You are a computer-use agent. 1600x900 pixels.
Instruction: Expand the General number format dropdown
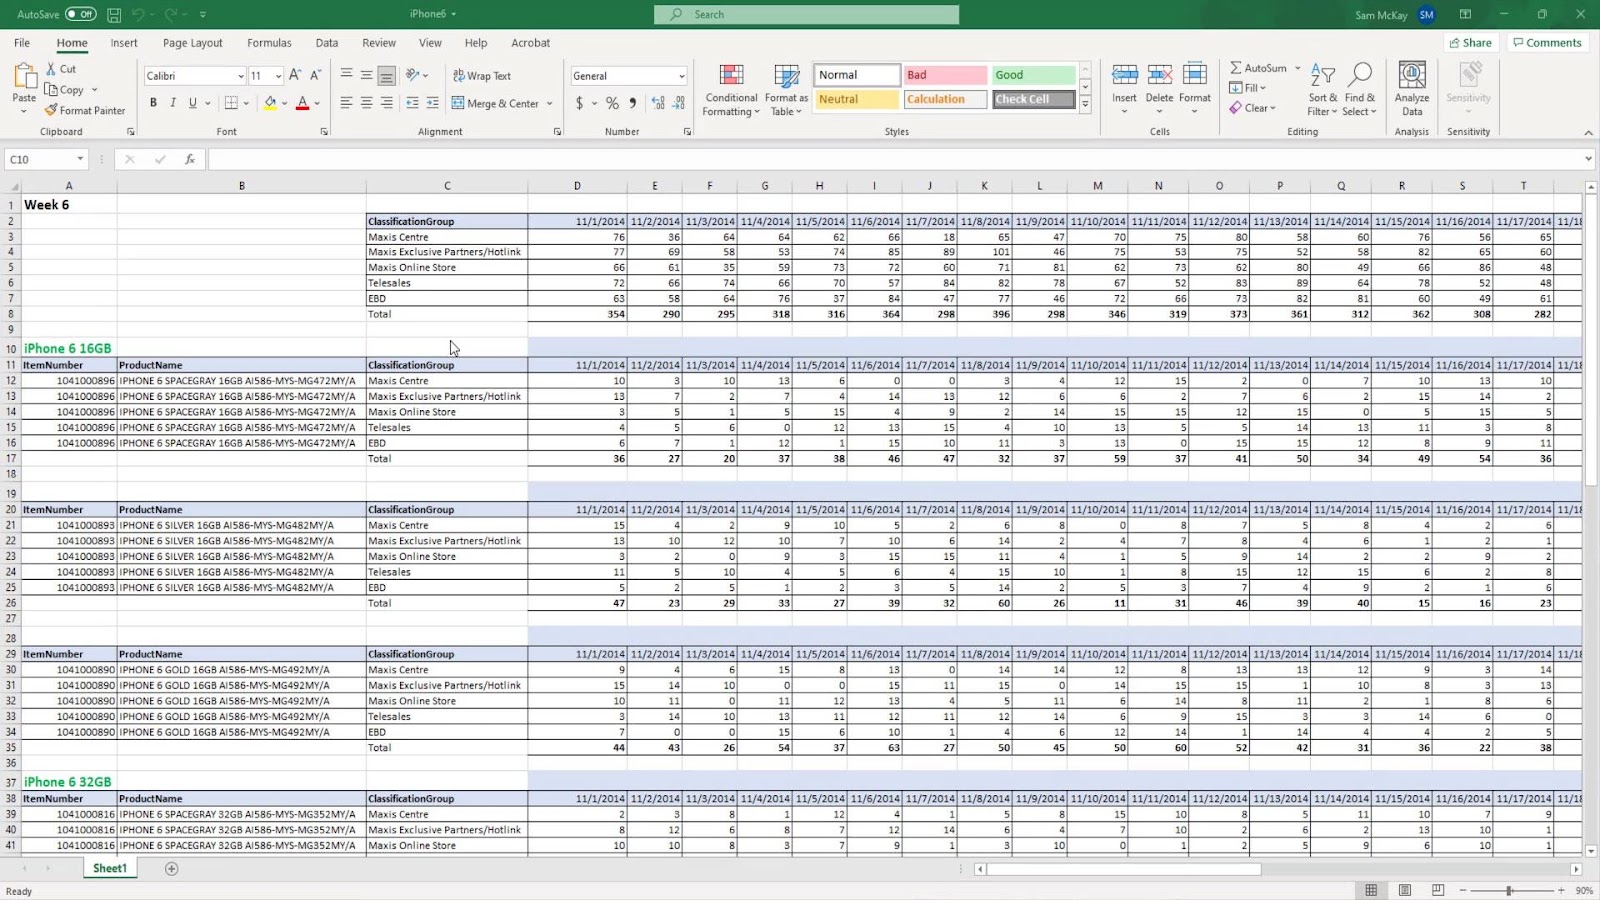[681, 76]
